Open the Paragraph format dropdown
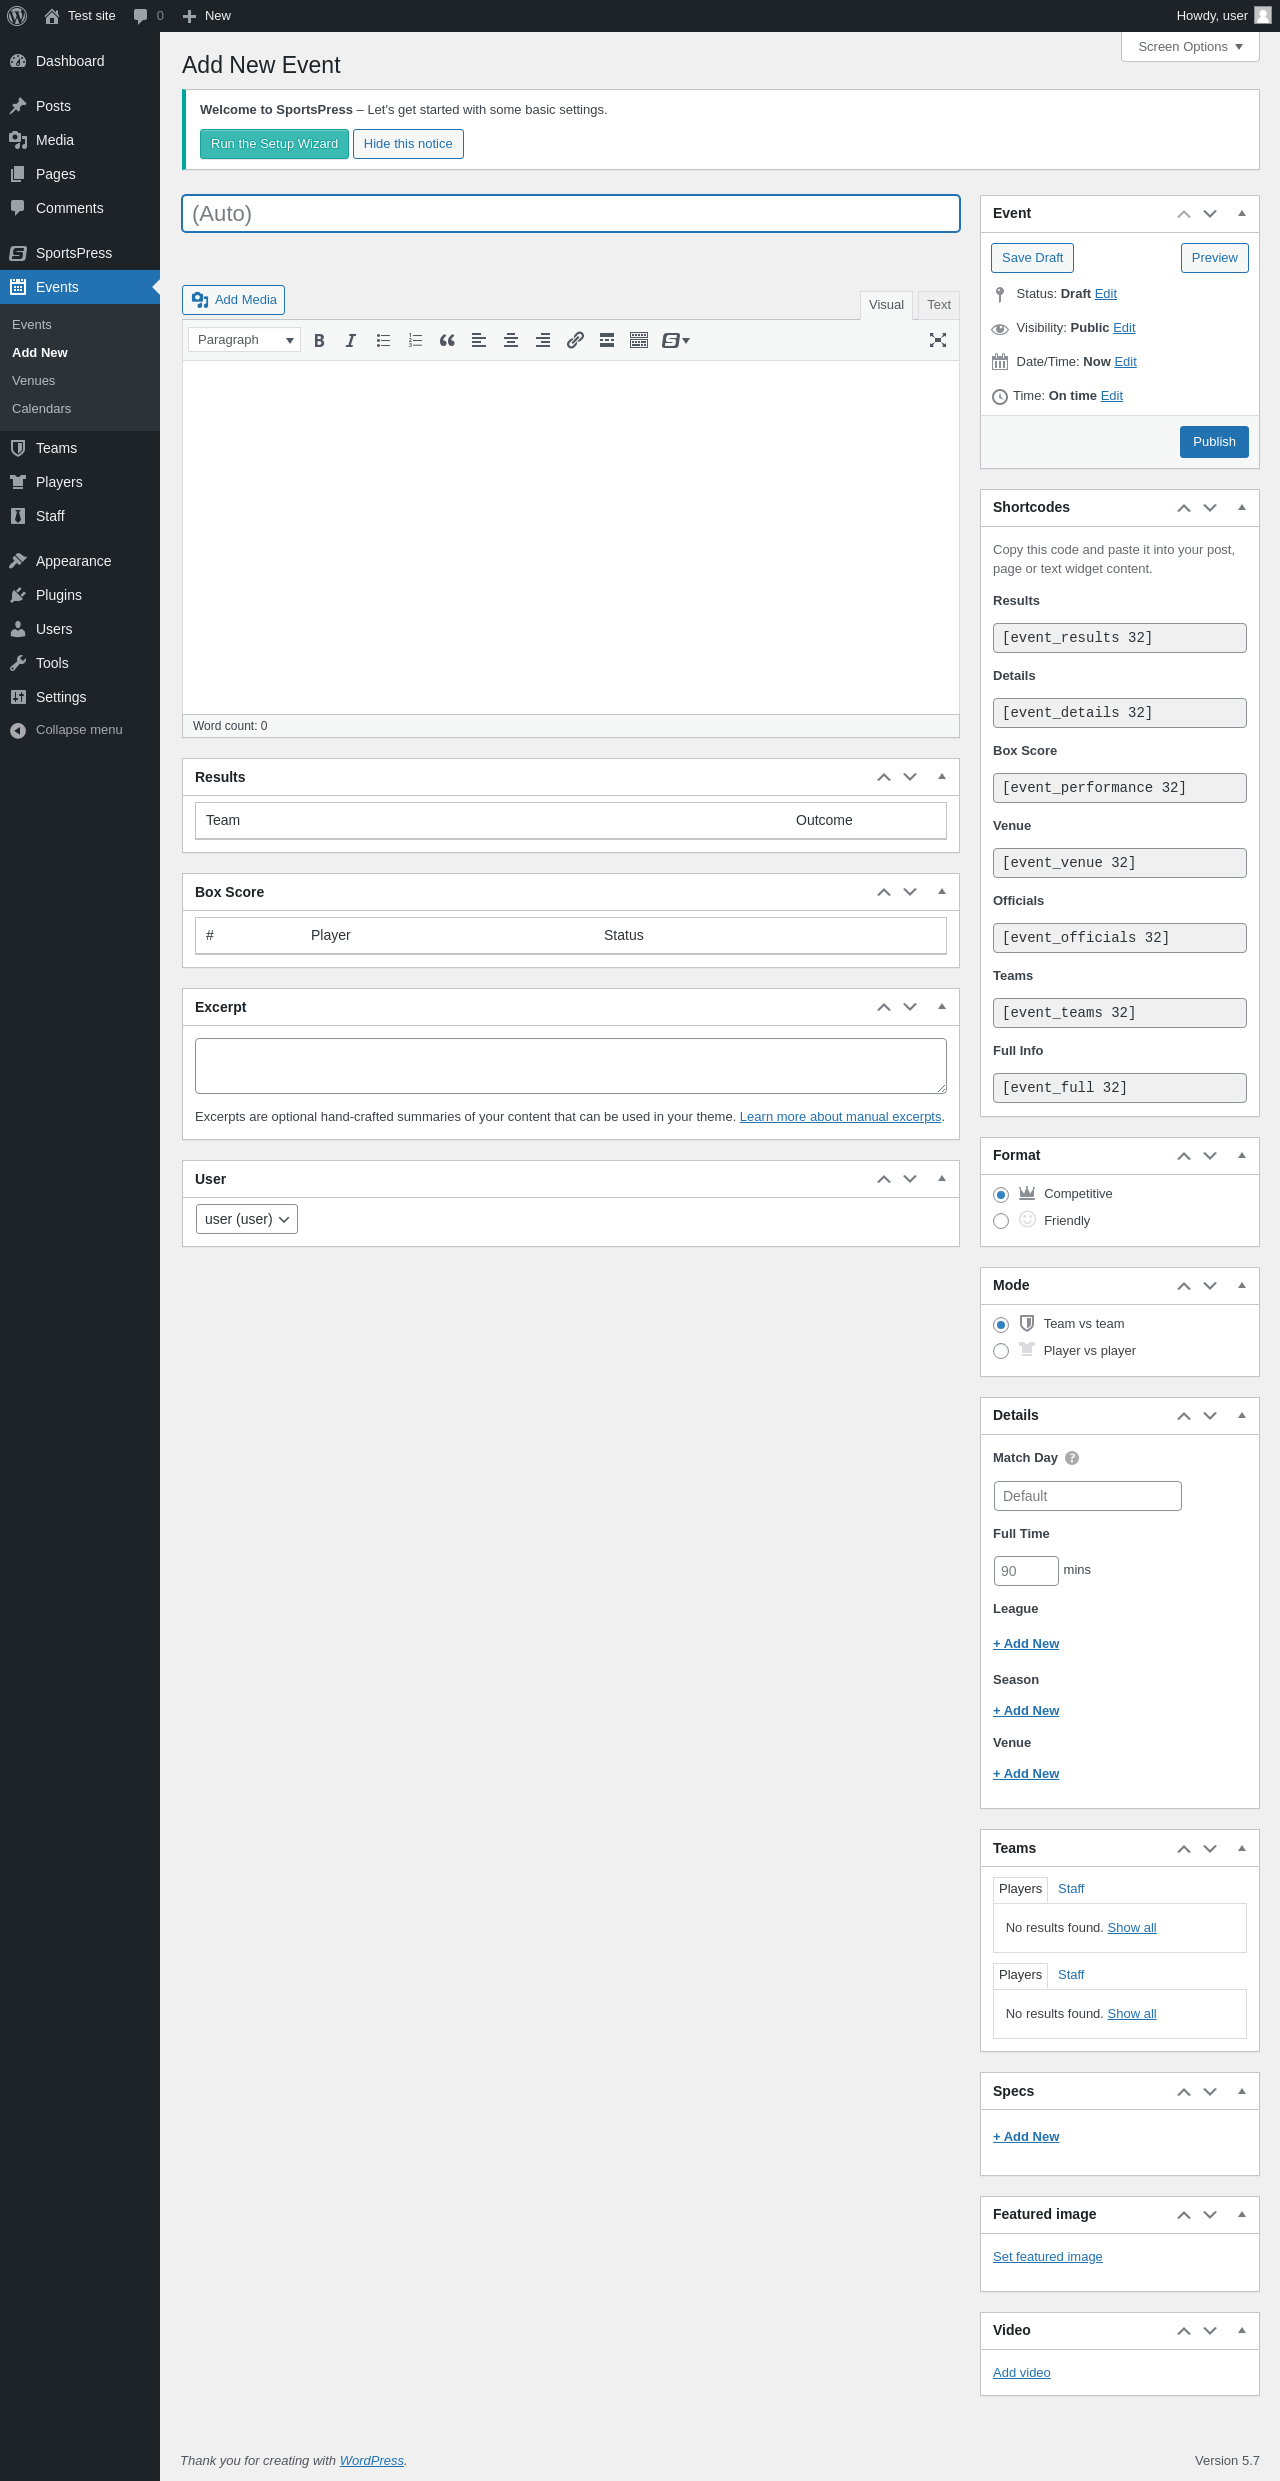 (244, 341)
